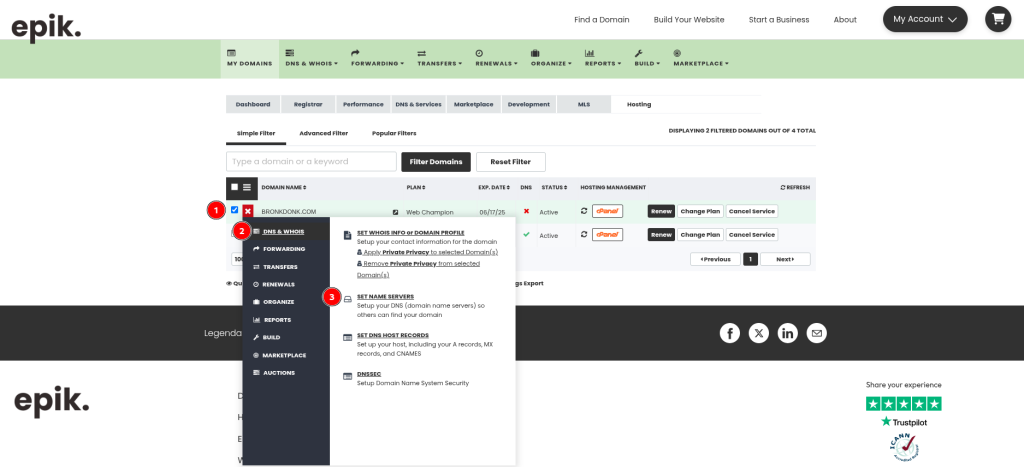Expand the RENEWALS top nav dropdown
The image size is (1024, 467).
coord(496,59)
